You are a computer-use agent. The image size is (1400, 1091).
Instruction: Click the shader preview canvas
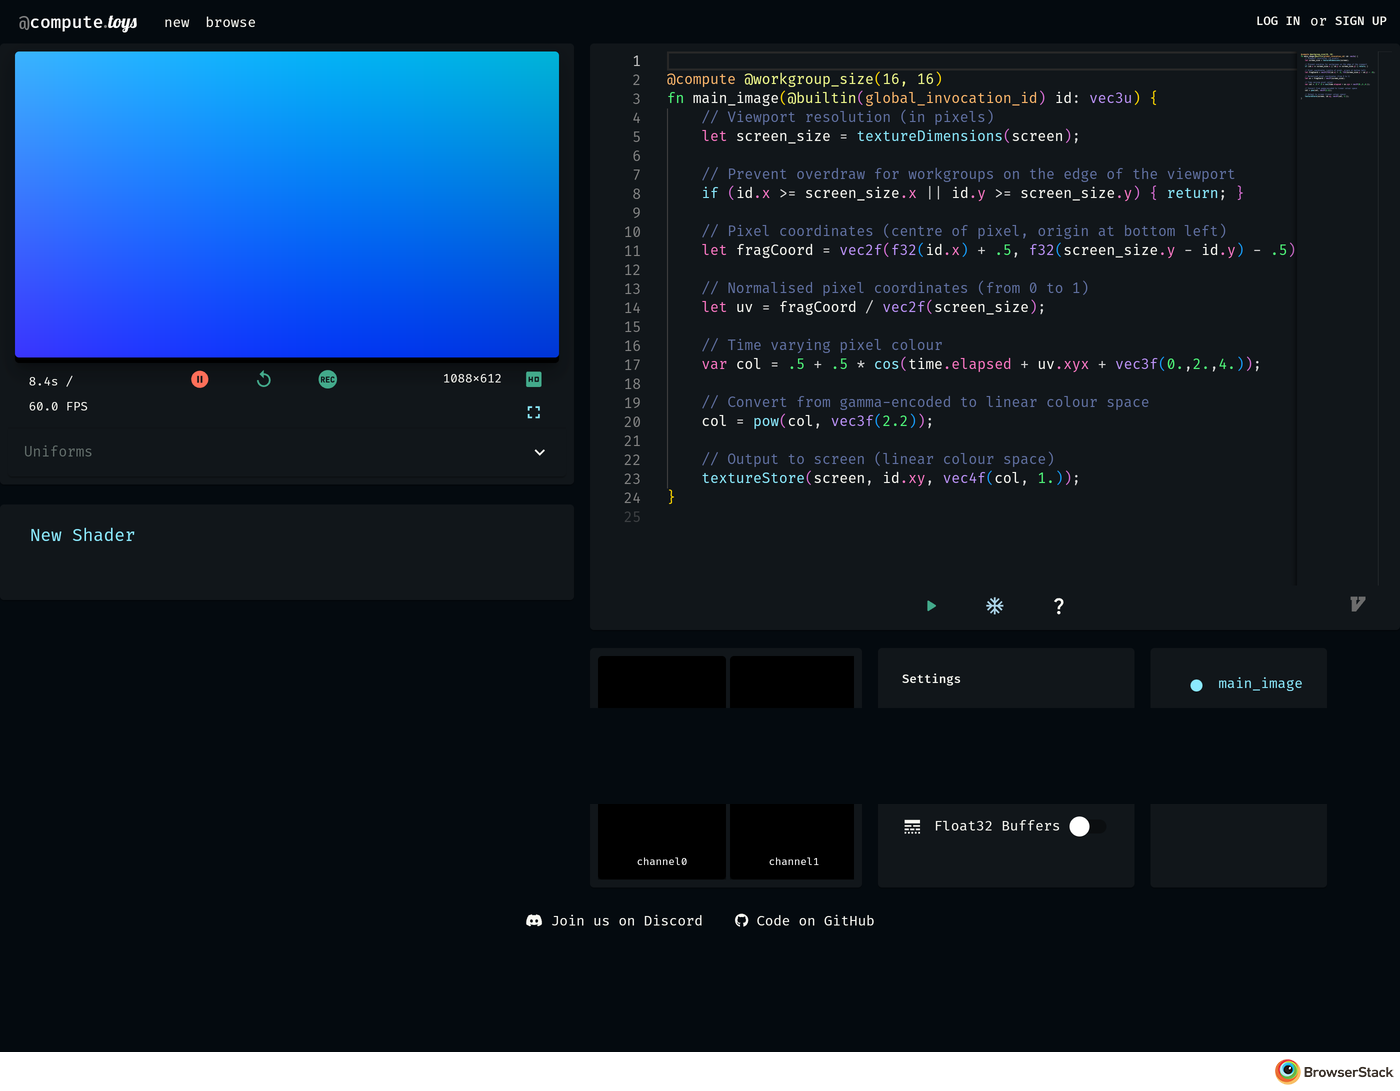coord(287,204)
